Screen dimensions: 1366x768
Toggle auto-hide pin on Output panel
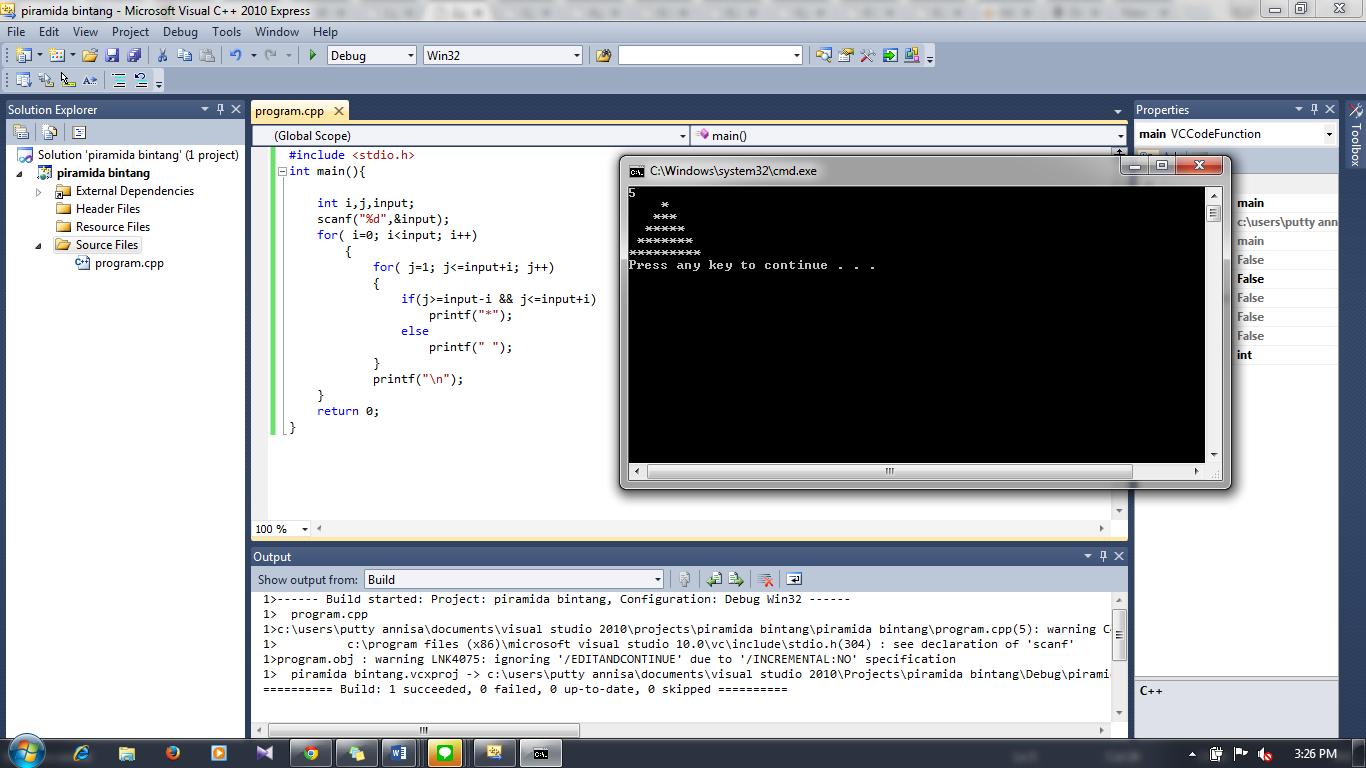(x=1104, y=556)
